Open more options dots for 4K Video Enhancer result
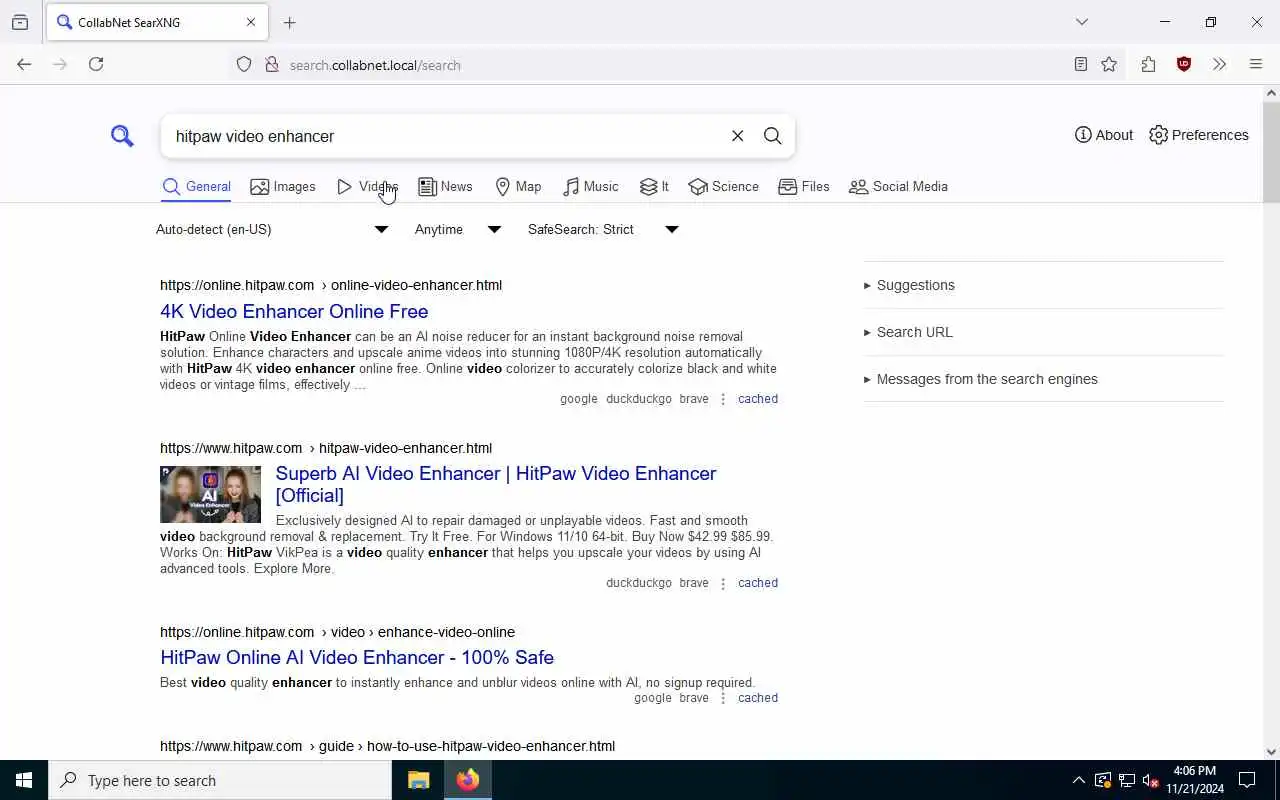This screenshot has width=1280, height=800. tap(723, 399)
